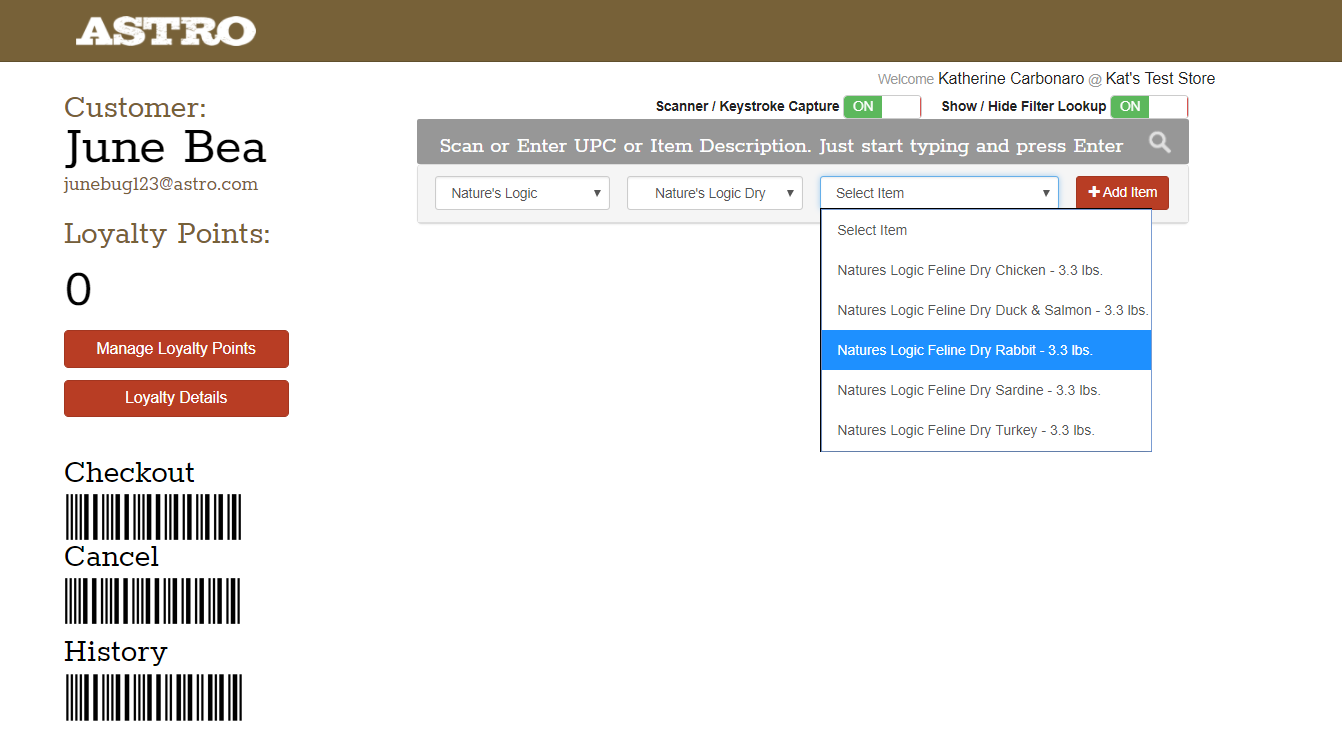Open Loyalty Details
1342x755 pixels.
(x=176, y=398)
